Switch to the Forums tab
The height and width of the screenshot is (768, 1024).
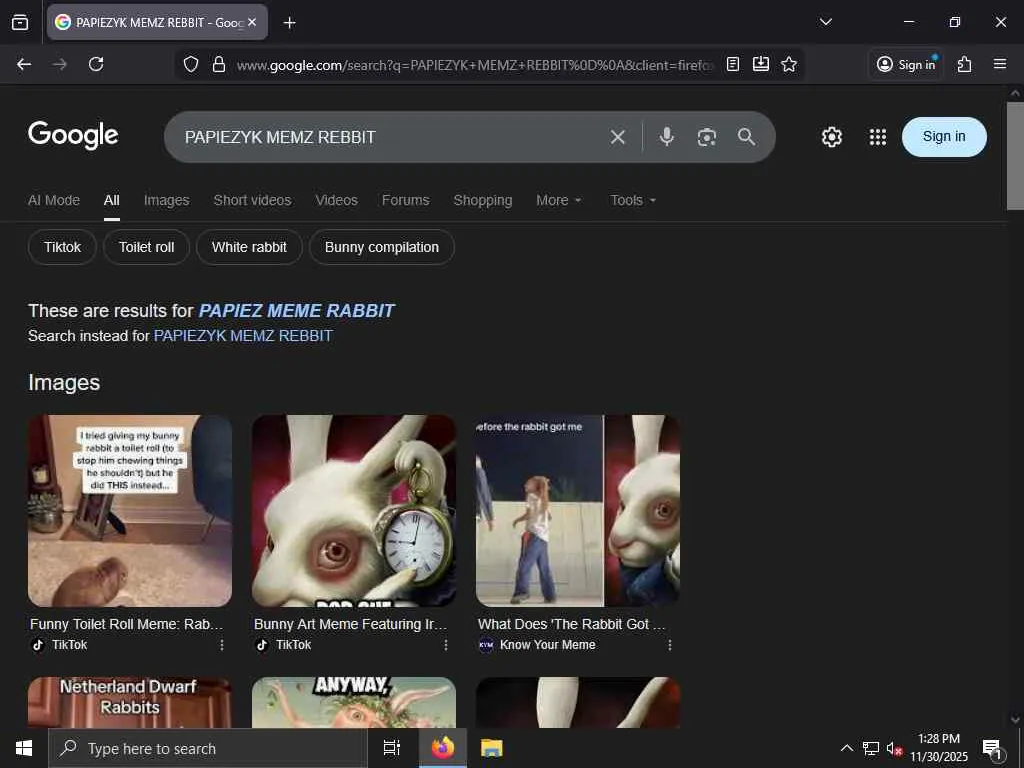coord(406,200)
